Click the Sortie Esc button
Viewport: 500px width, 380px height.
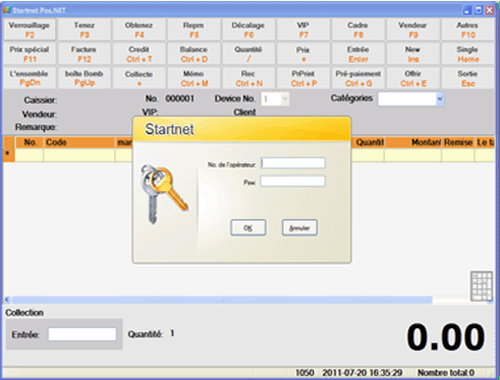click(x=468, y=79)
